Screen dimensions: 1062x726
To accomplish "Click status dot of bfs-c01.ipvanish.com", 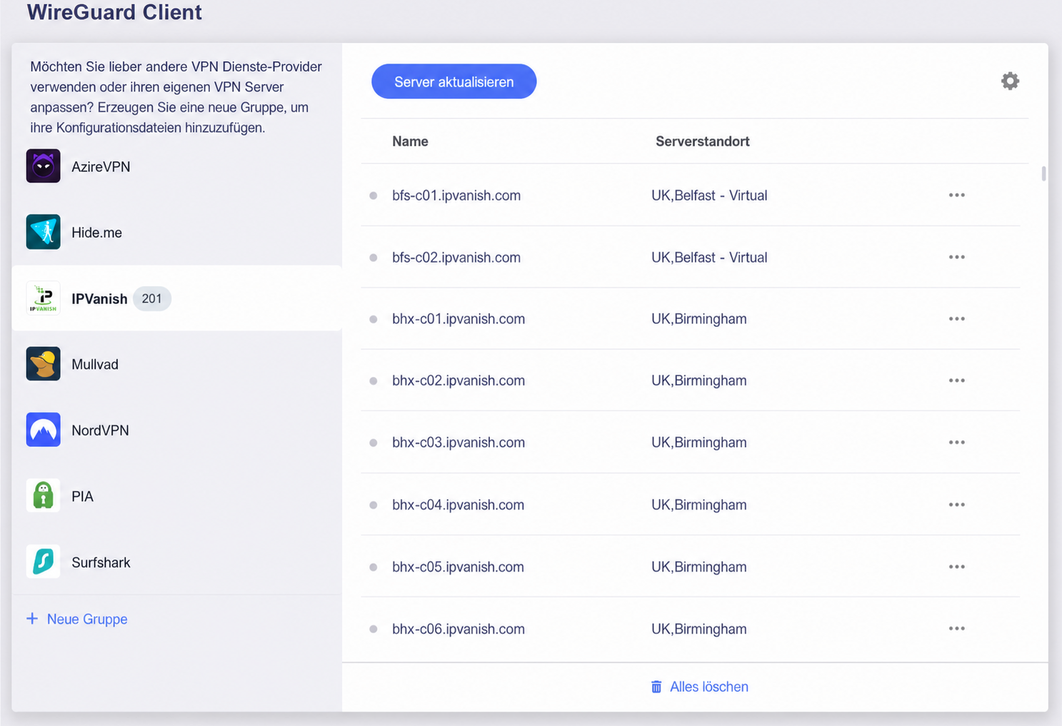I will click(373, 196).
